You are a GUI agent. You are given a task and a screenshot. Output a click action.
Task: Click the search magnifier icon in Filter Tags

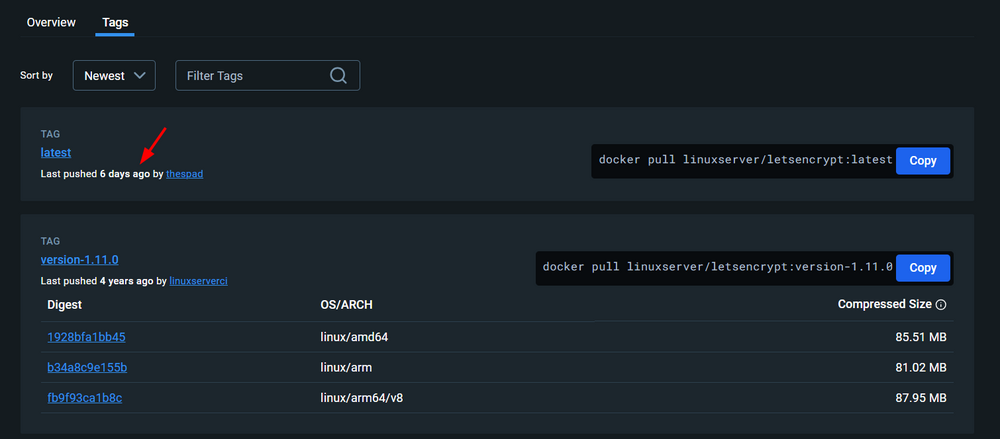click(x=338, y=75)
